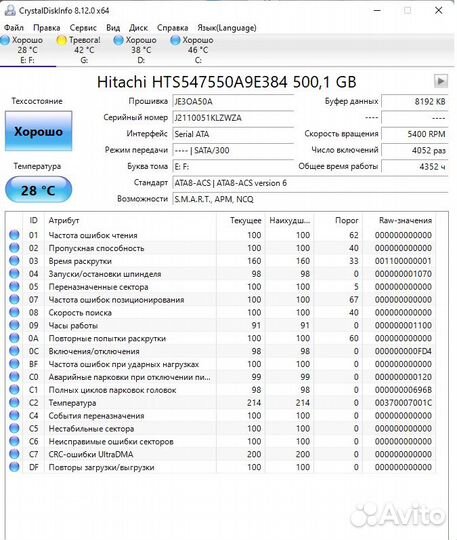Open the Справка menu

click(x=173, y=28)
